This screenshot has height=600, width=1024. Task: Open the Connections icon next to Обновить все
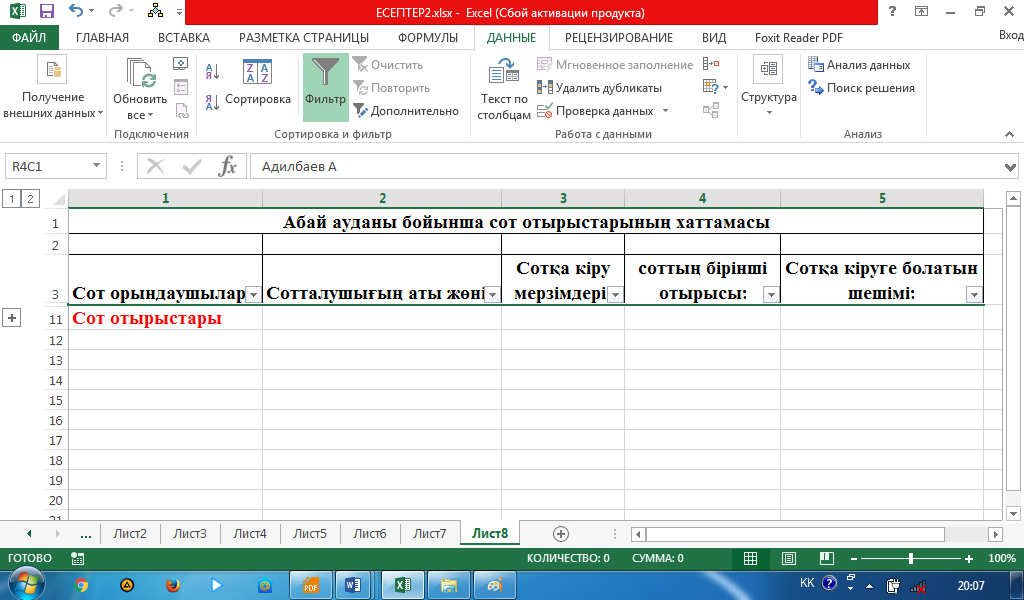coord(180,64)
